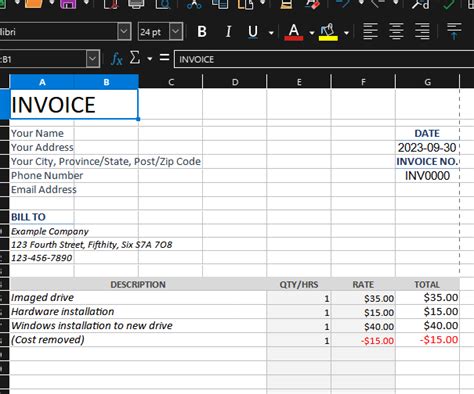Click the 24 pt font size field
Image resolution: width=474 pixels, height=394 pixels.
click(x=154, y=32)
